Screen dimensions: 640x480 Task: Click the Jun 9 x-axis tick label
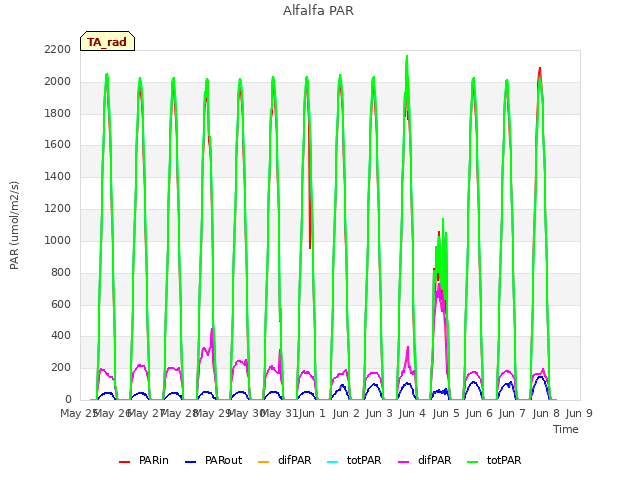click(579, 413)
